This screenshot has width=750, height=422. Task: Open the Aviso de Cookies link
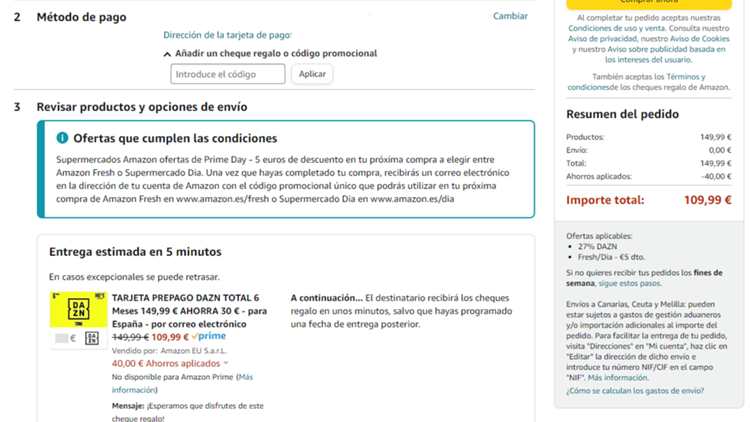click(699, 39)
